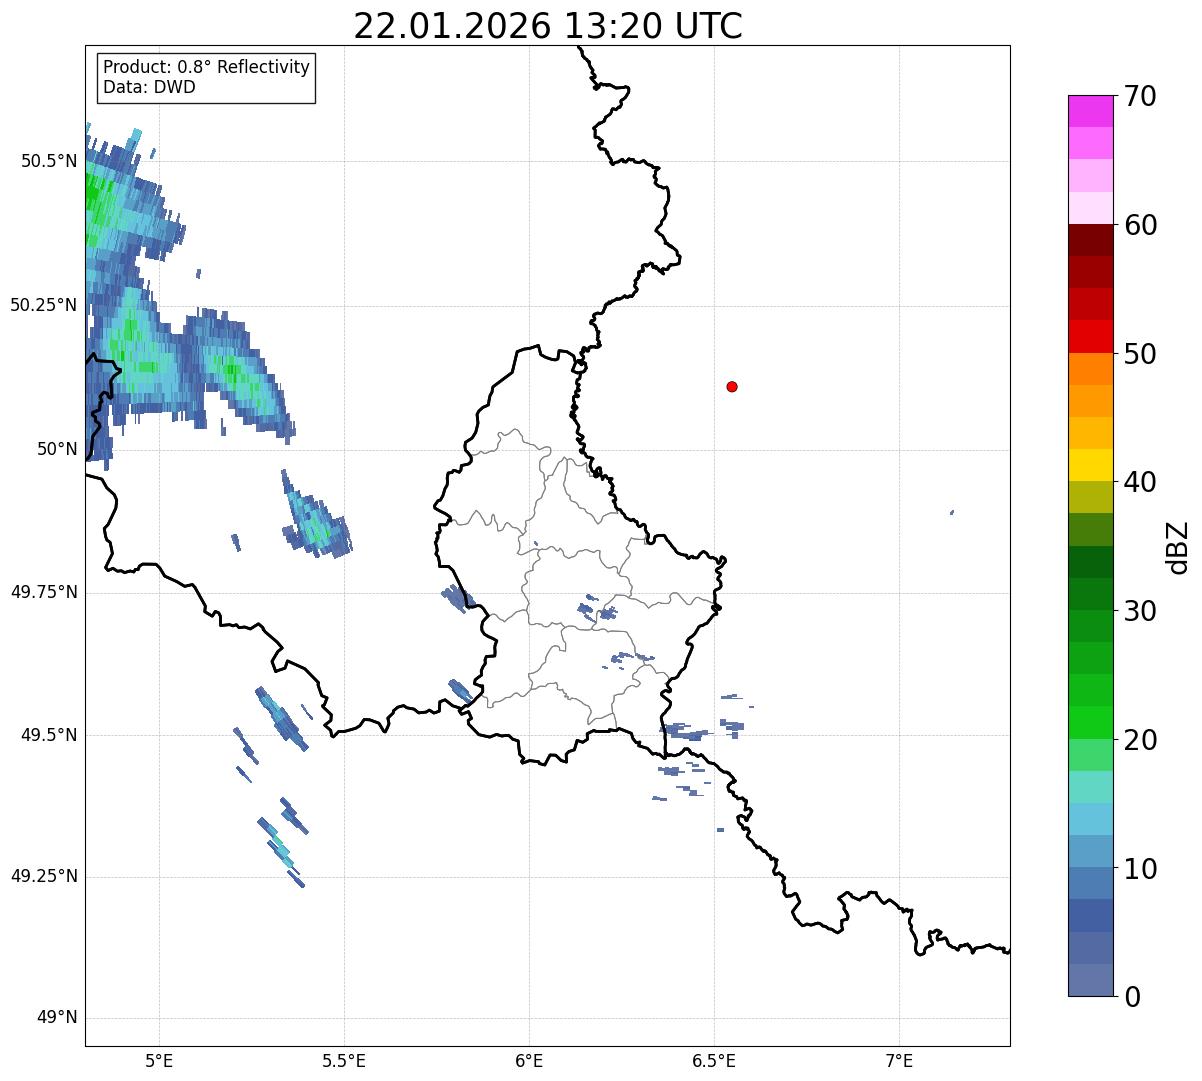1202x1081 pixels.
Task: Click the latitude label "50.5°N"
Action: (49, 161)
